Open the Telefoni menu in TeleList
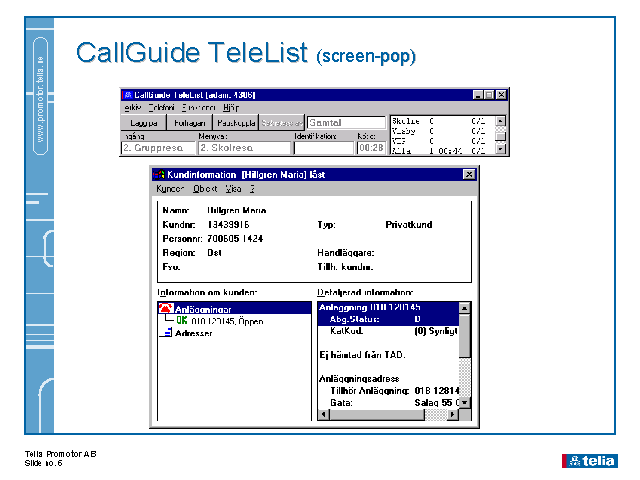Image resolution: width=640 pixels, height=480 pixels. [x=161, y=107]
